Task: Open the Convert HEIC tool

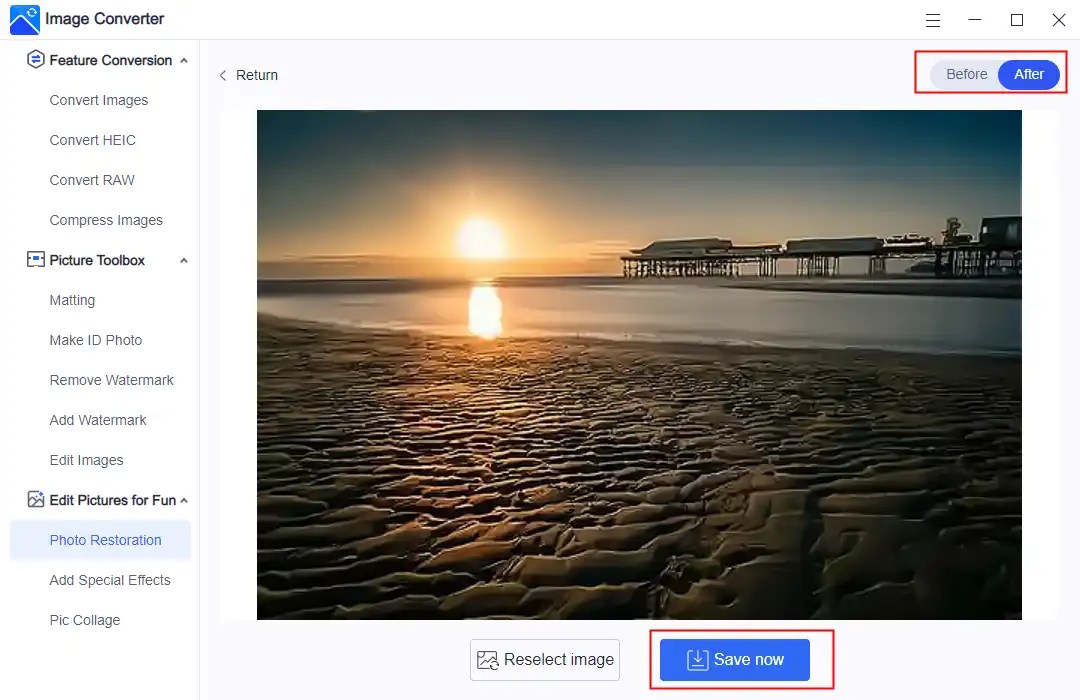Action: [92, 140]
